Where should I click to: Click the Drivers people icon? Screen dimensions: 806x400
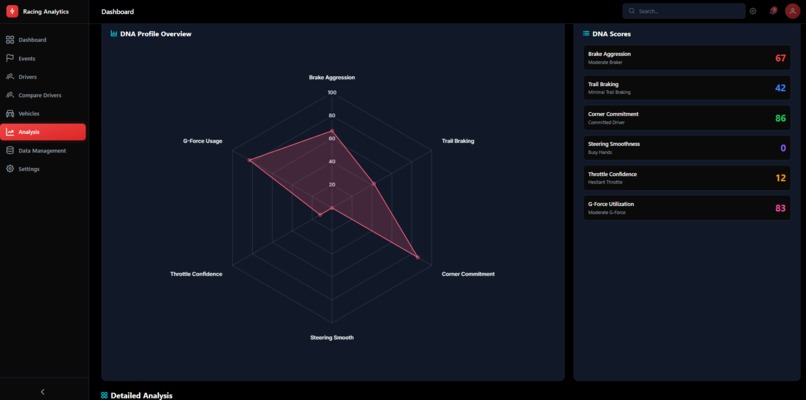10,77
